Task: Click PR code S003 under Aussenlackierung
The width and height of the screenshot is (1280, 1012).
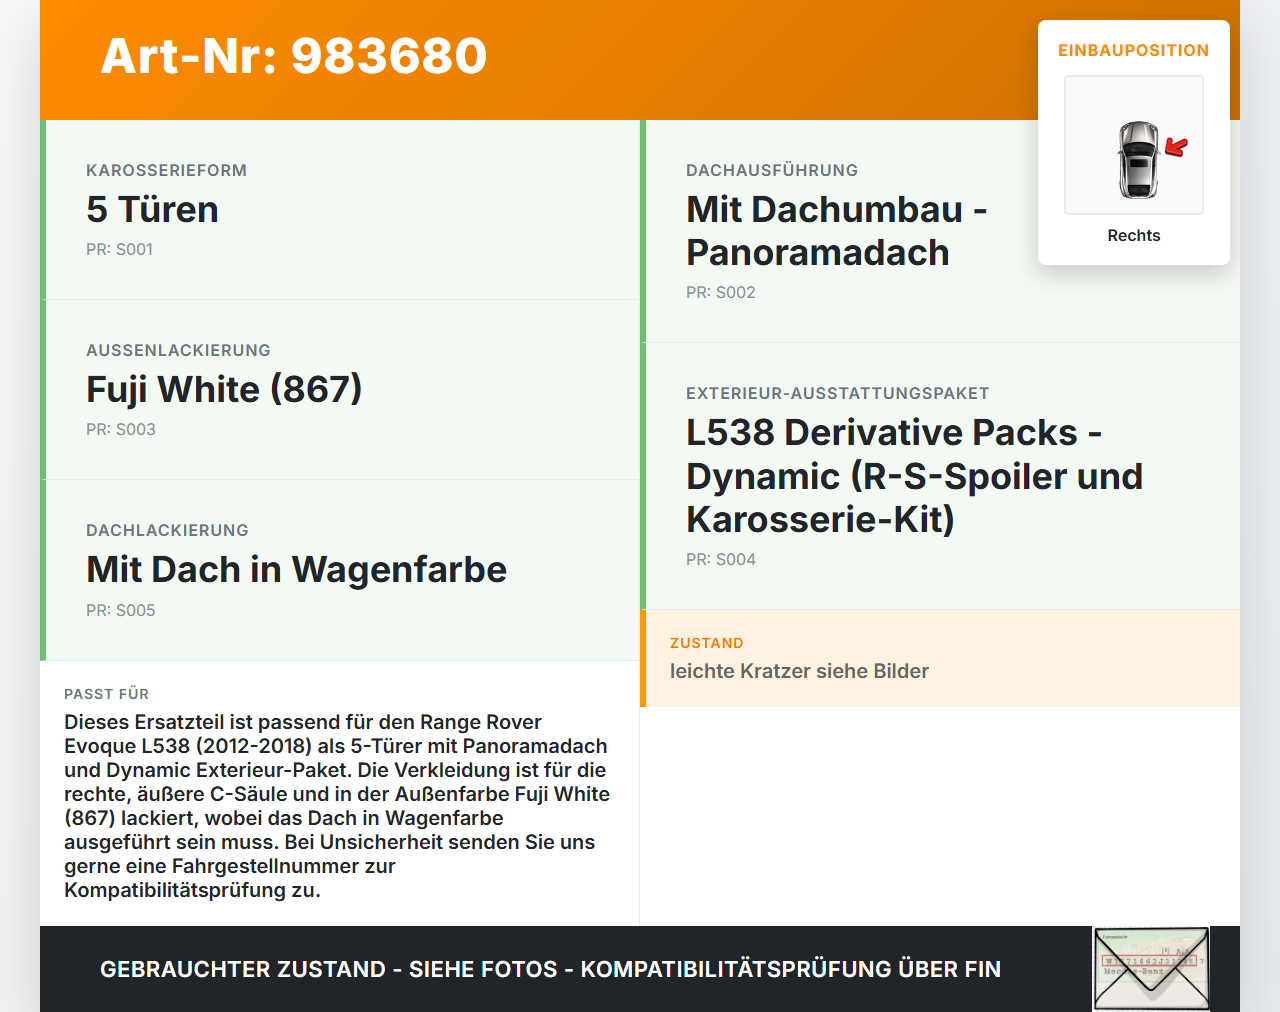Action: click(x=120, y=429)
